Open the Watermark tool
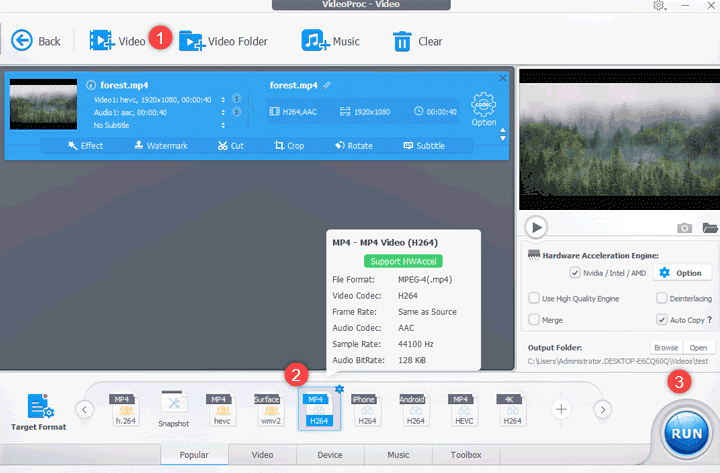This screenshot has width=720, height=473. click(x=161, y=146)
